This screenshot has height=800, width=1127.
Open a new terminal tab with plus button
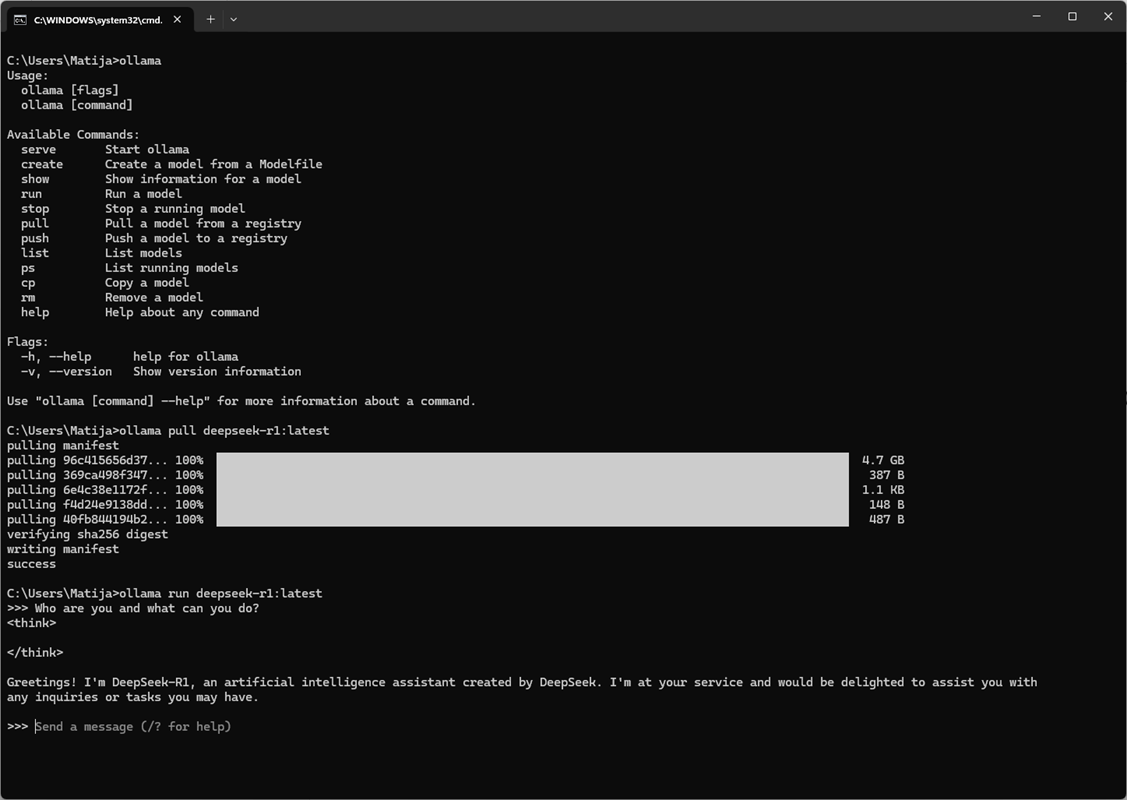(210, 19)
